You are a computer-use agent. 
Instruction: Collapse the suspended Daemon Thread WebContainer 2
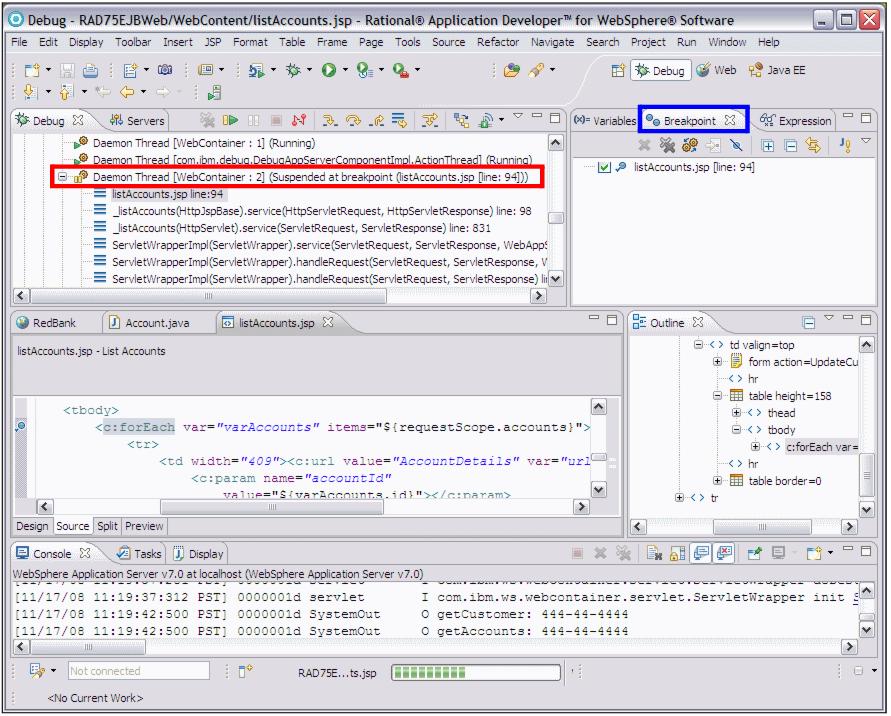click(62, 177)
